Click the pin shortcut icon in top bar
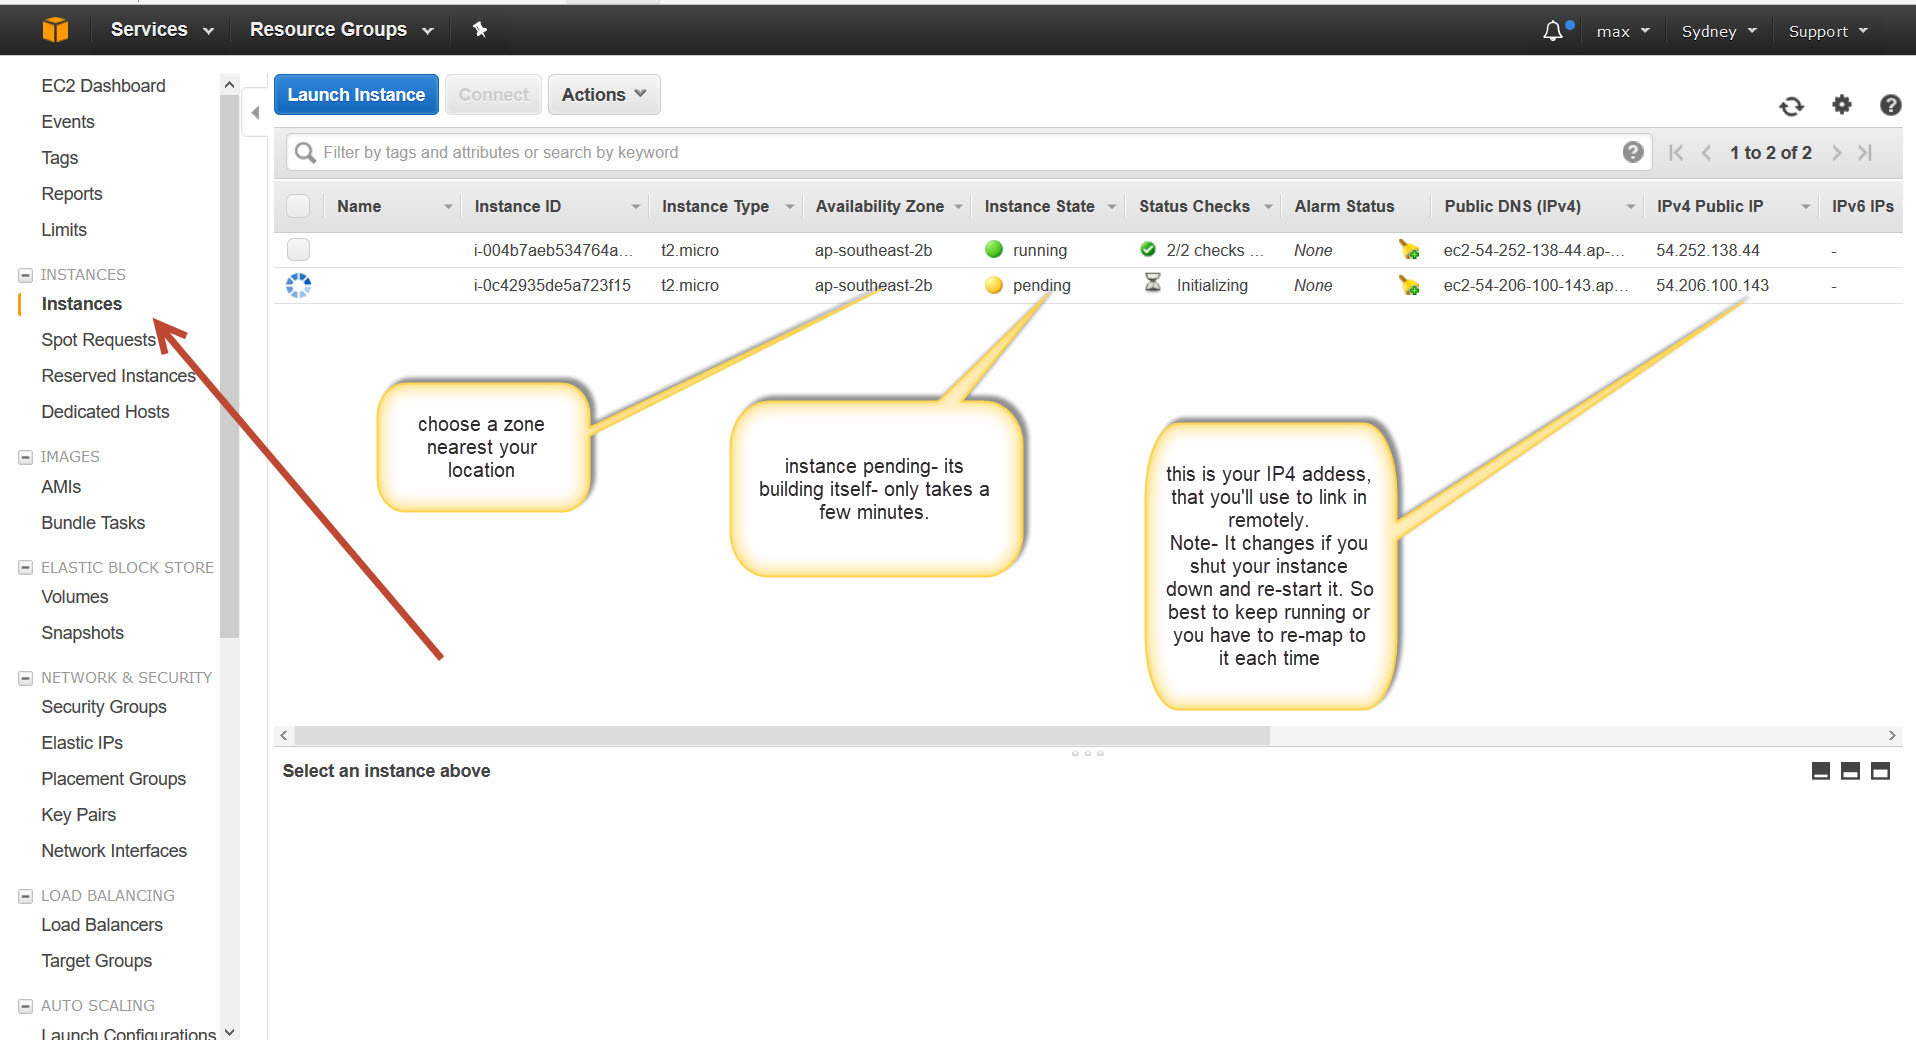 [x=480, y=30]
